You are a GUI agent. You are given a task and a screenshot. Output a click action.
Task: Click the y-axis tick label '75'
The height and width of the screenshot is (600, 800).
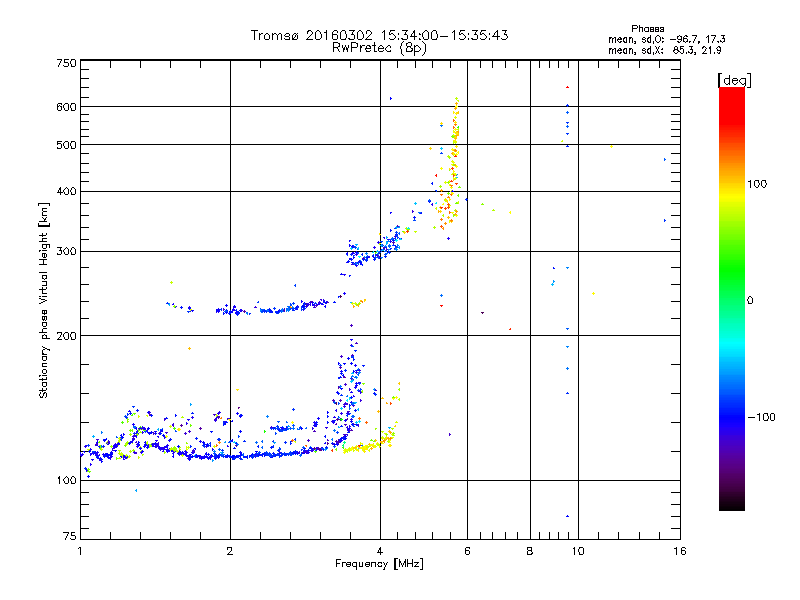(70, 536)
